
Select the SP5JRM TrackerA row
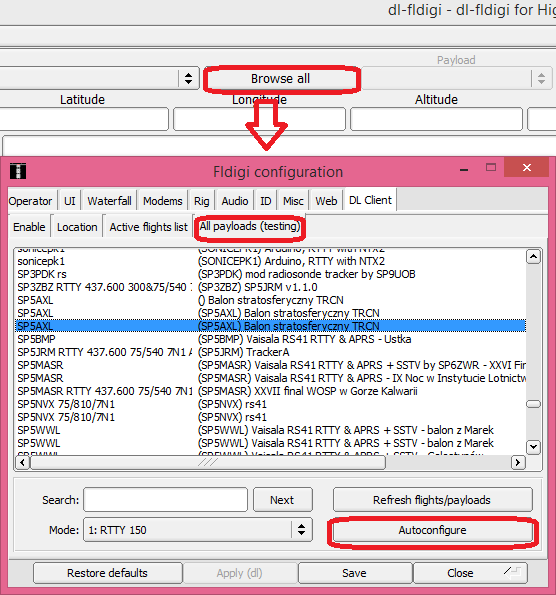click(270, 352)
